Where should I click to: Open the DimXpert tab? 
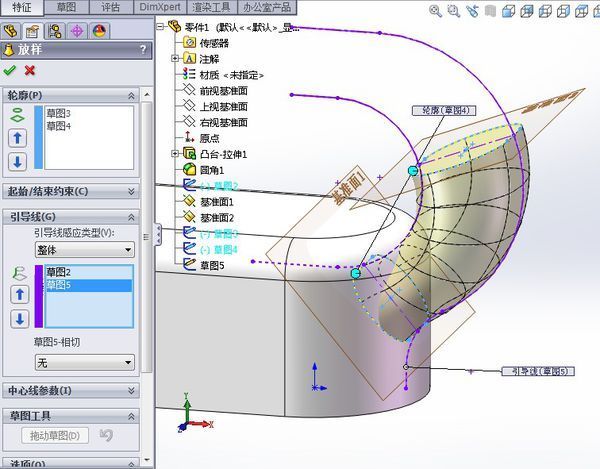pyautogui.click(x=160, y=7)
